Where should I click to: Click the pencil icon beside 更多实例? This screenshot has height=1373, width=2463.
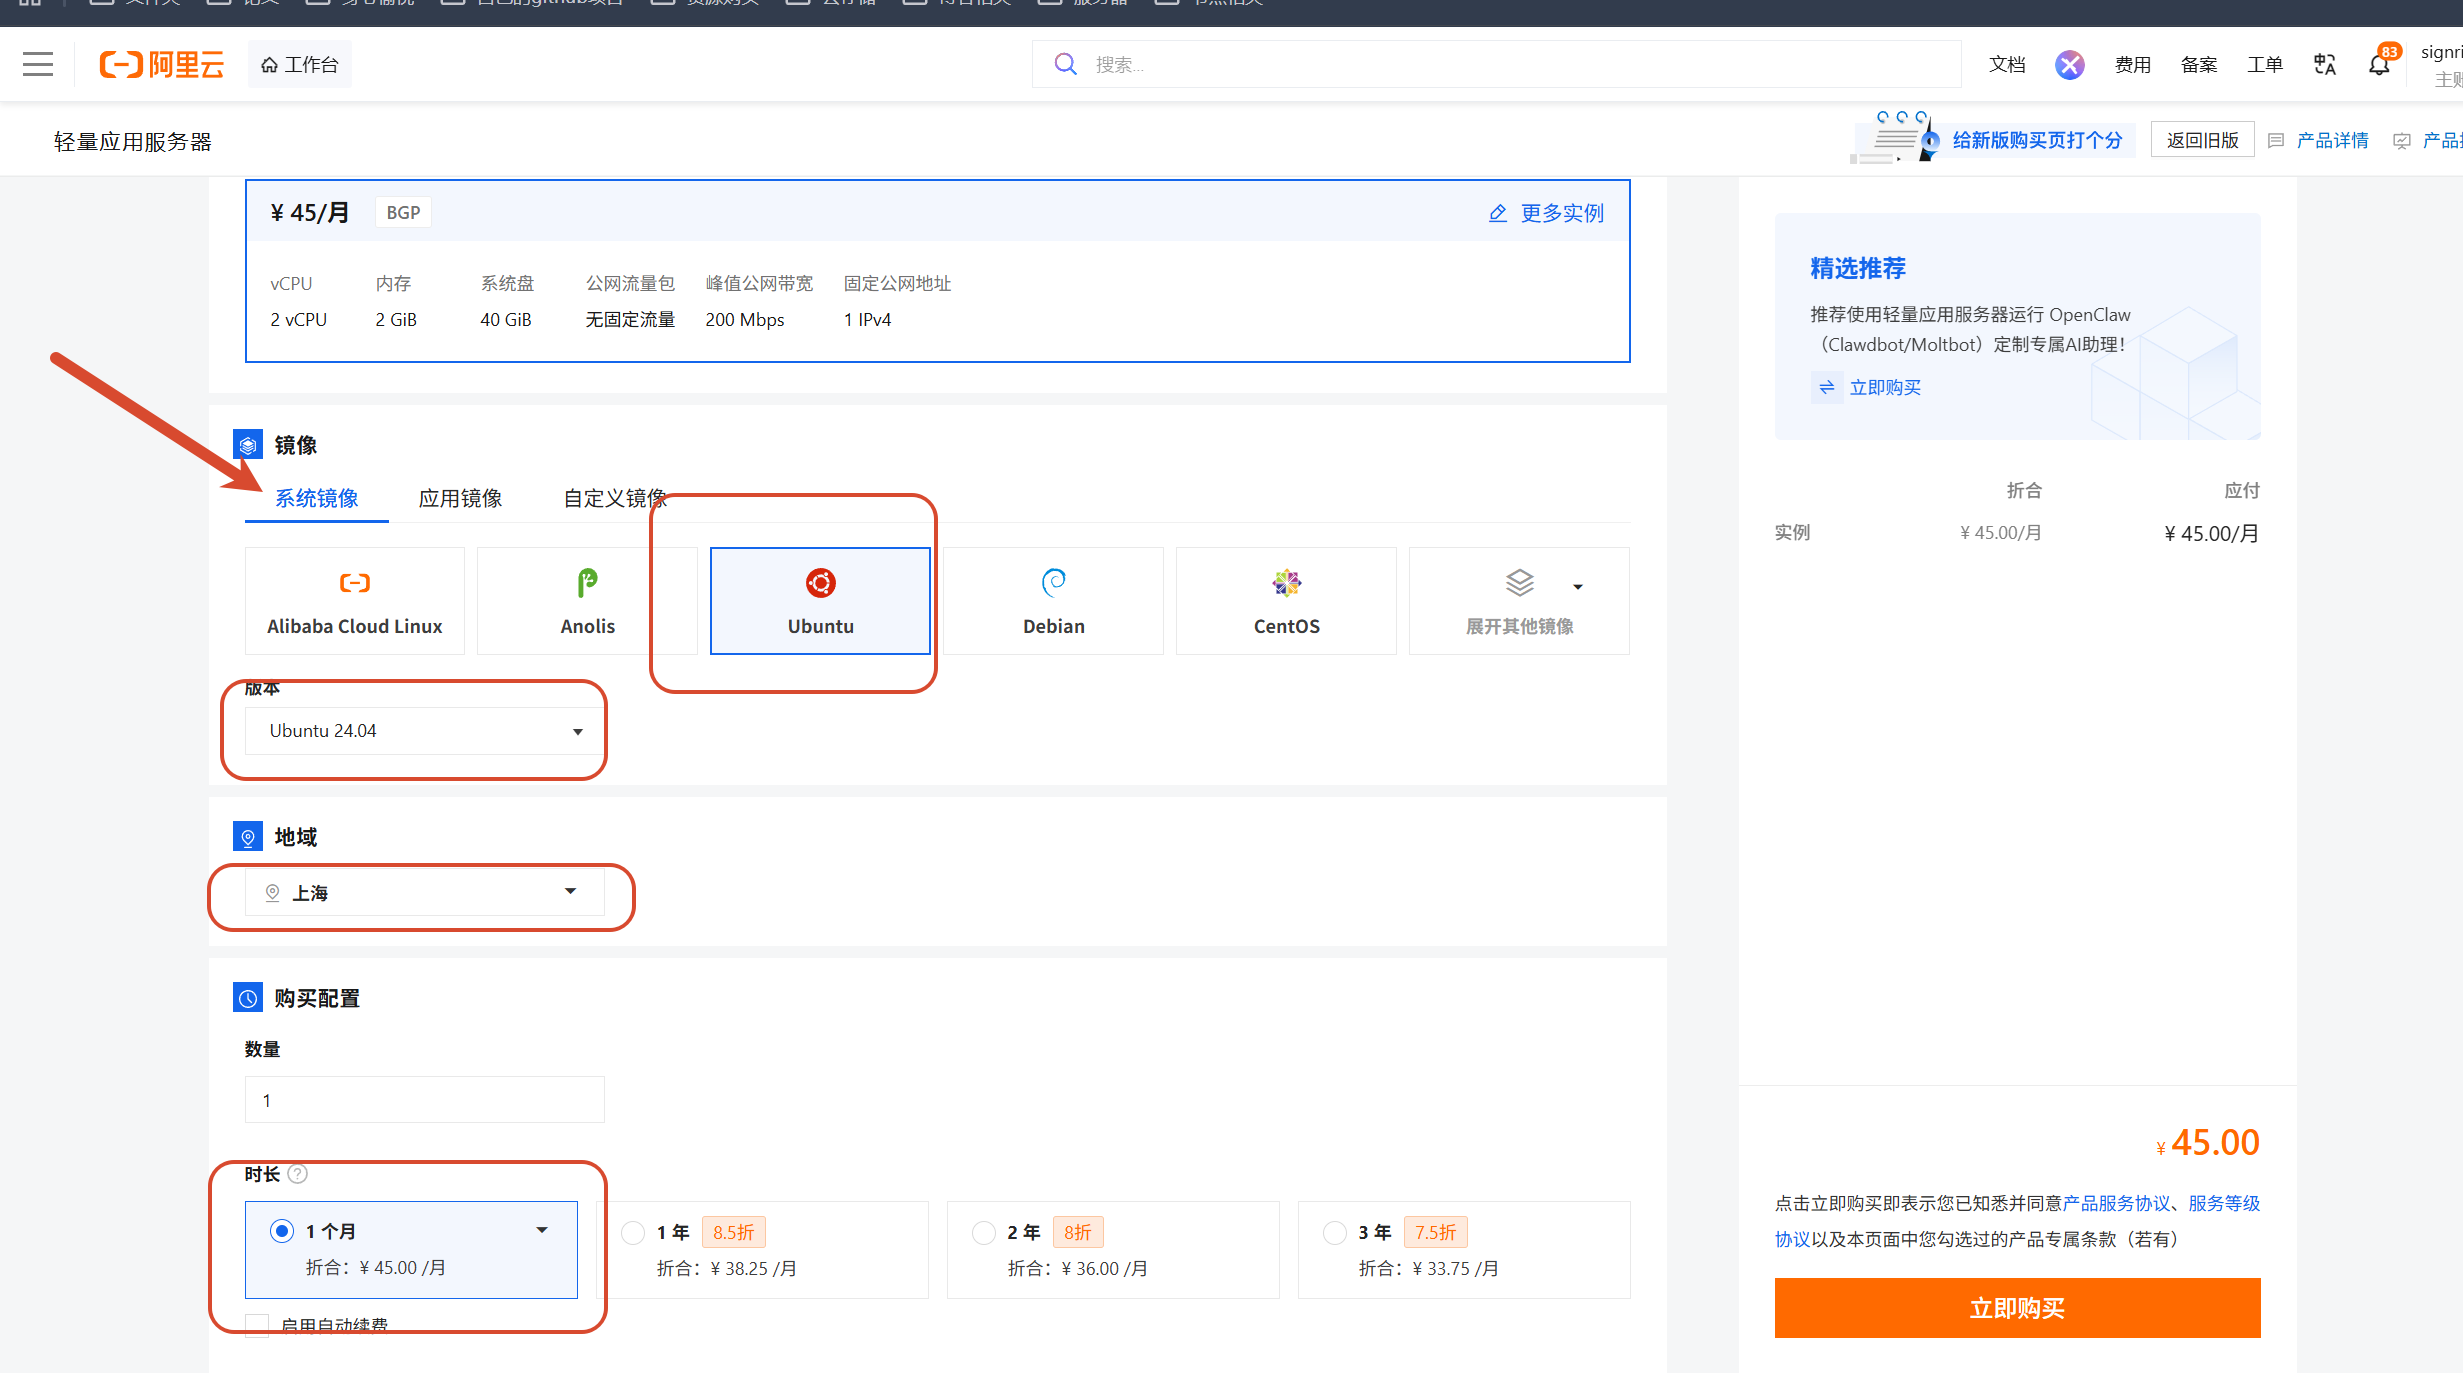pyautogui.click(x=1497, y=213)
